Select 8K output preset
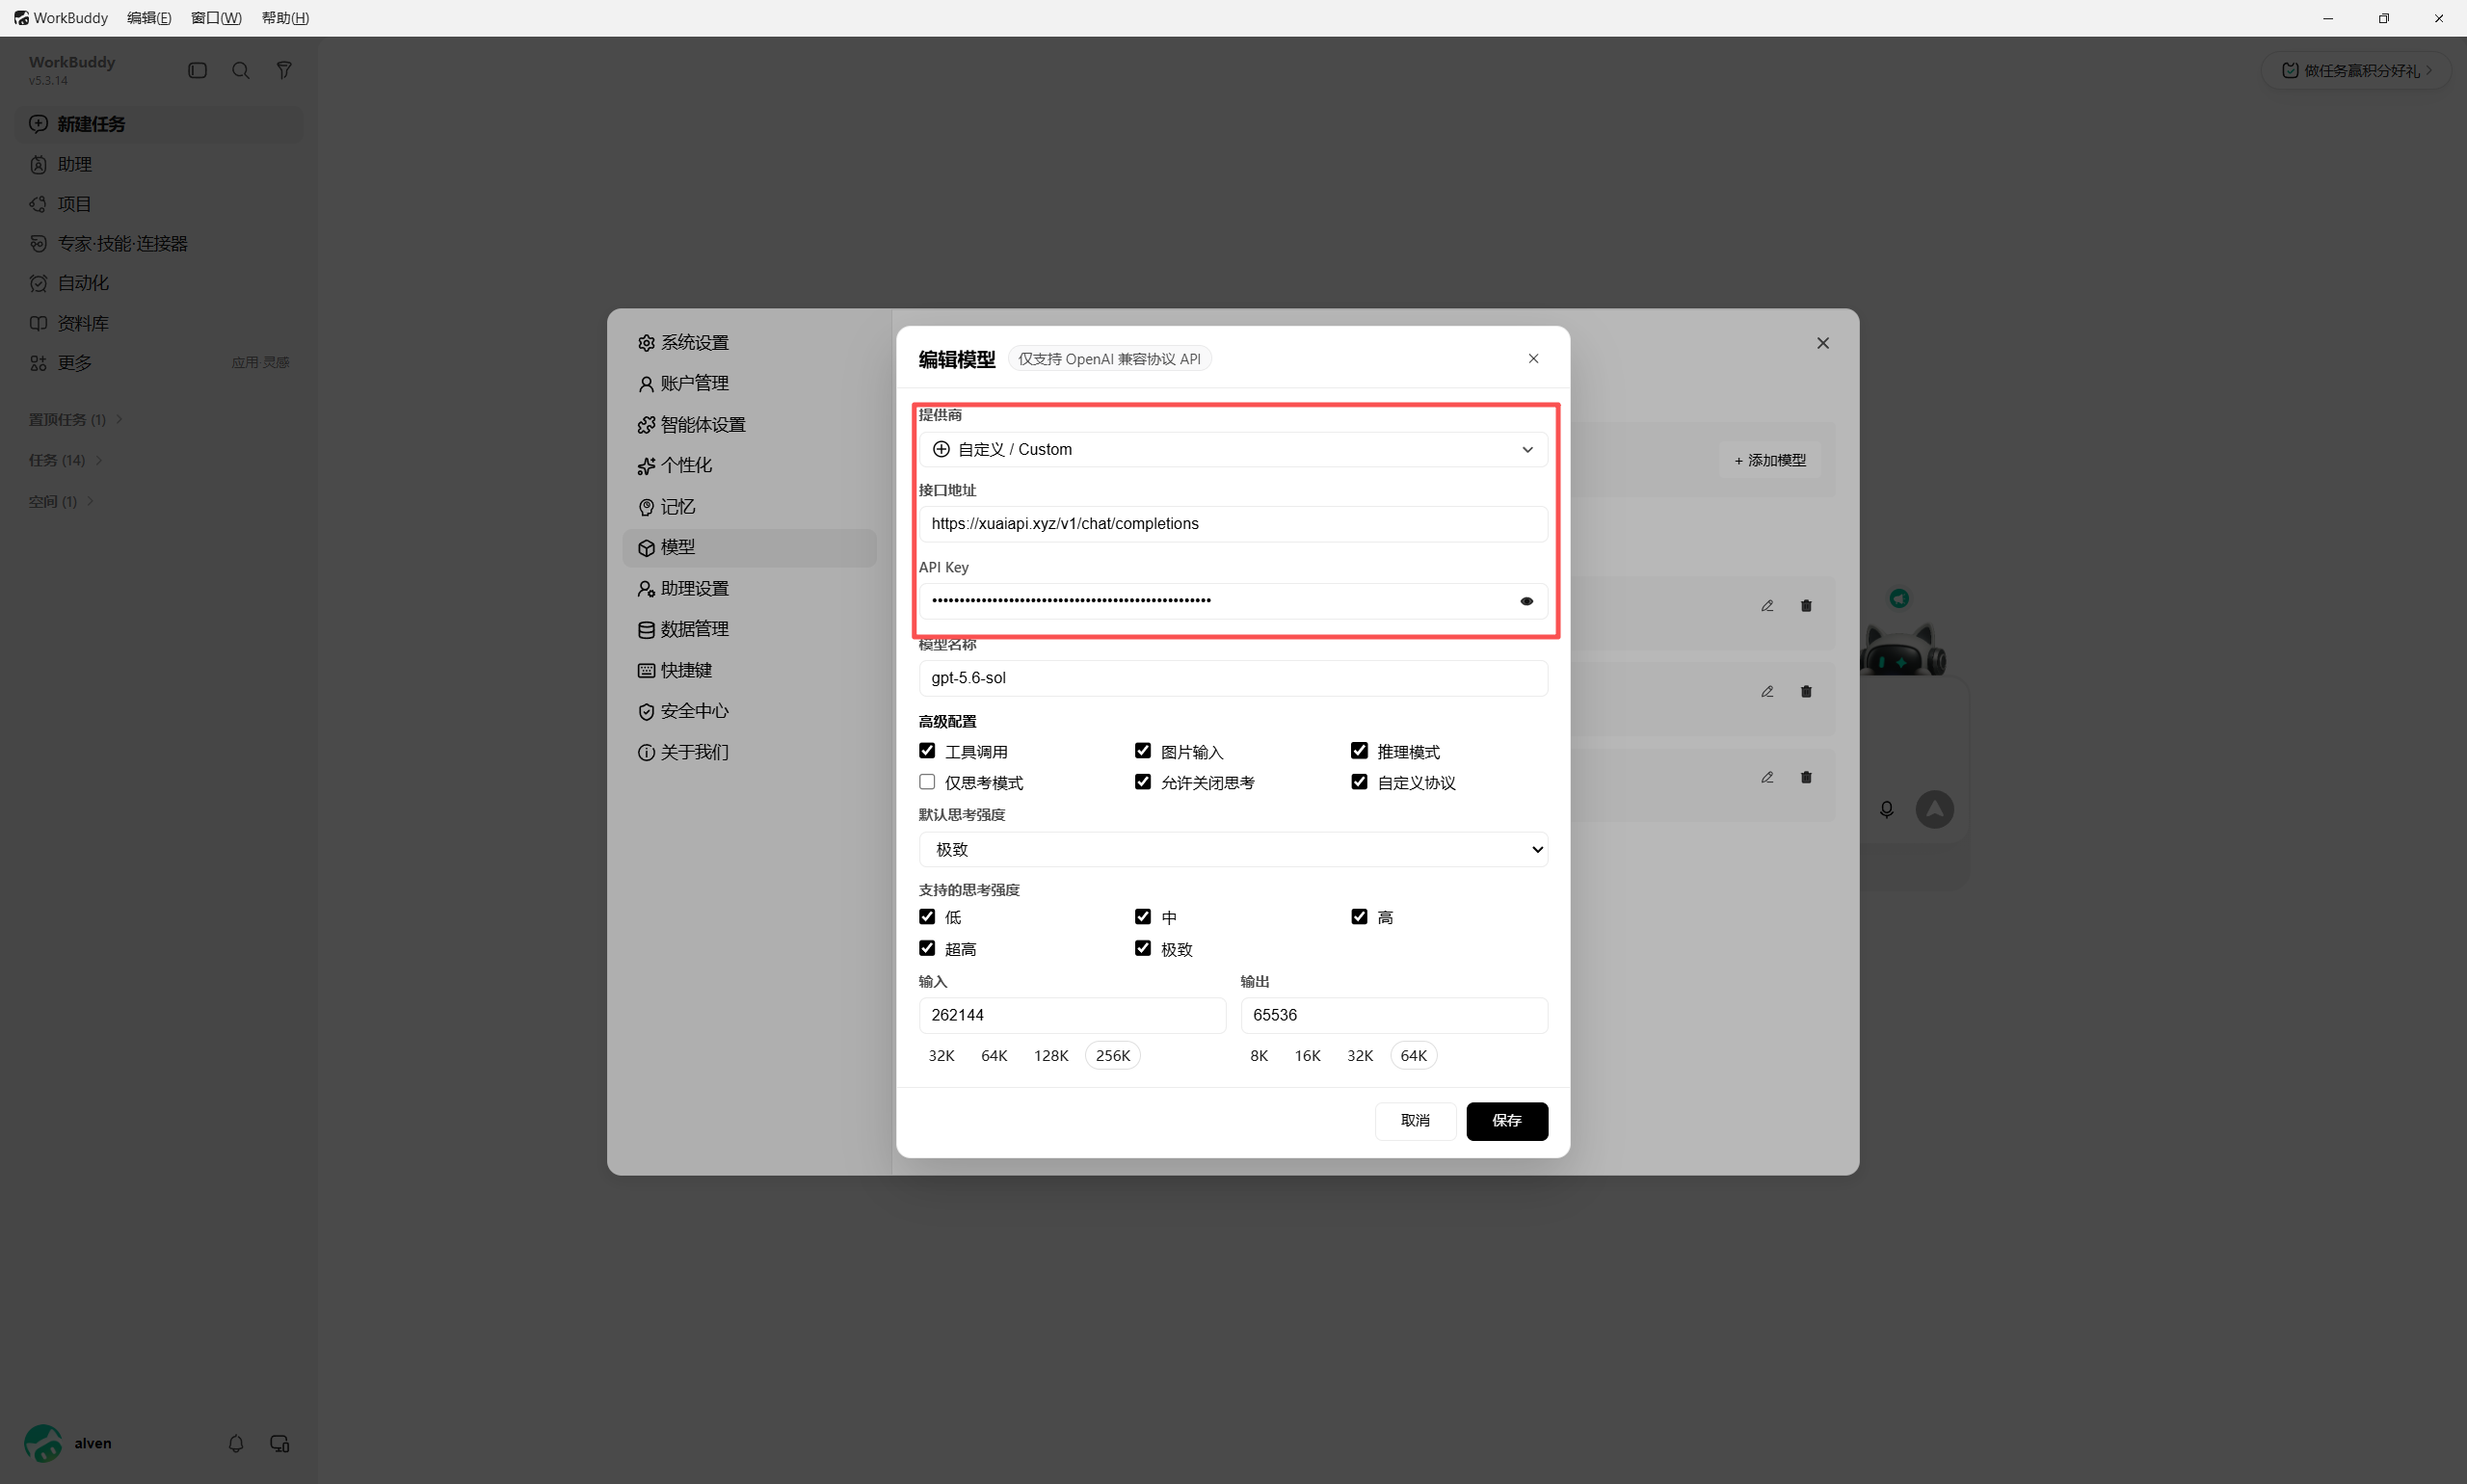 click(x=1259, y=1056)
